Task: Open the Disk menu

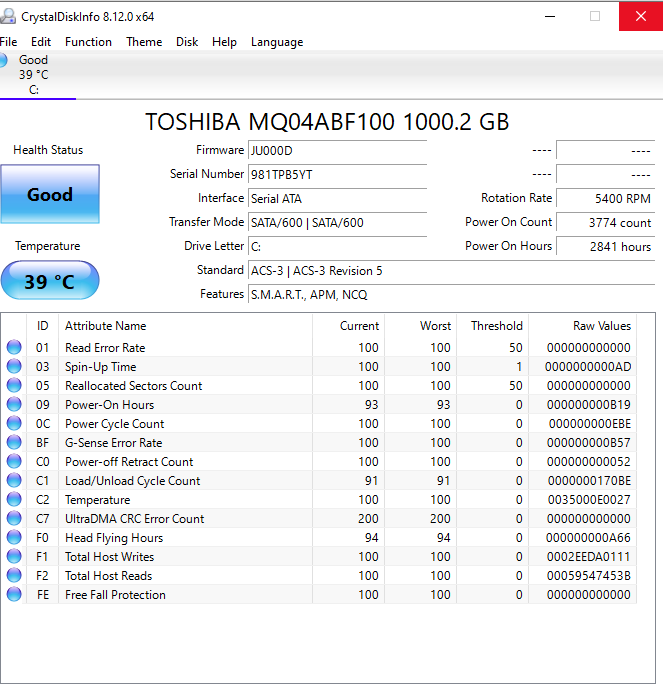Action: tap(187, 42)
